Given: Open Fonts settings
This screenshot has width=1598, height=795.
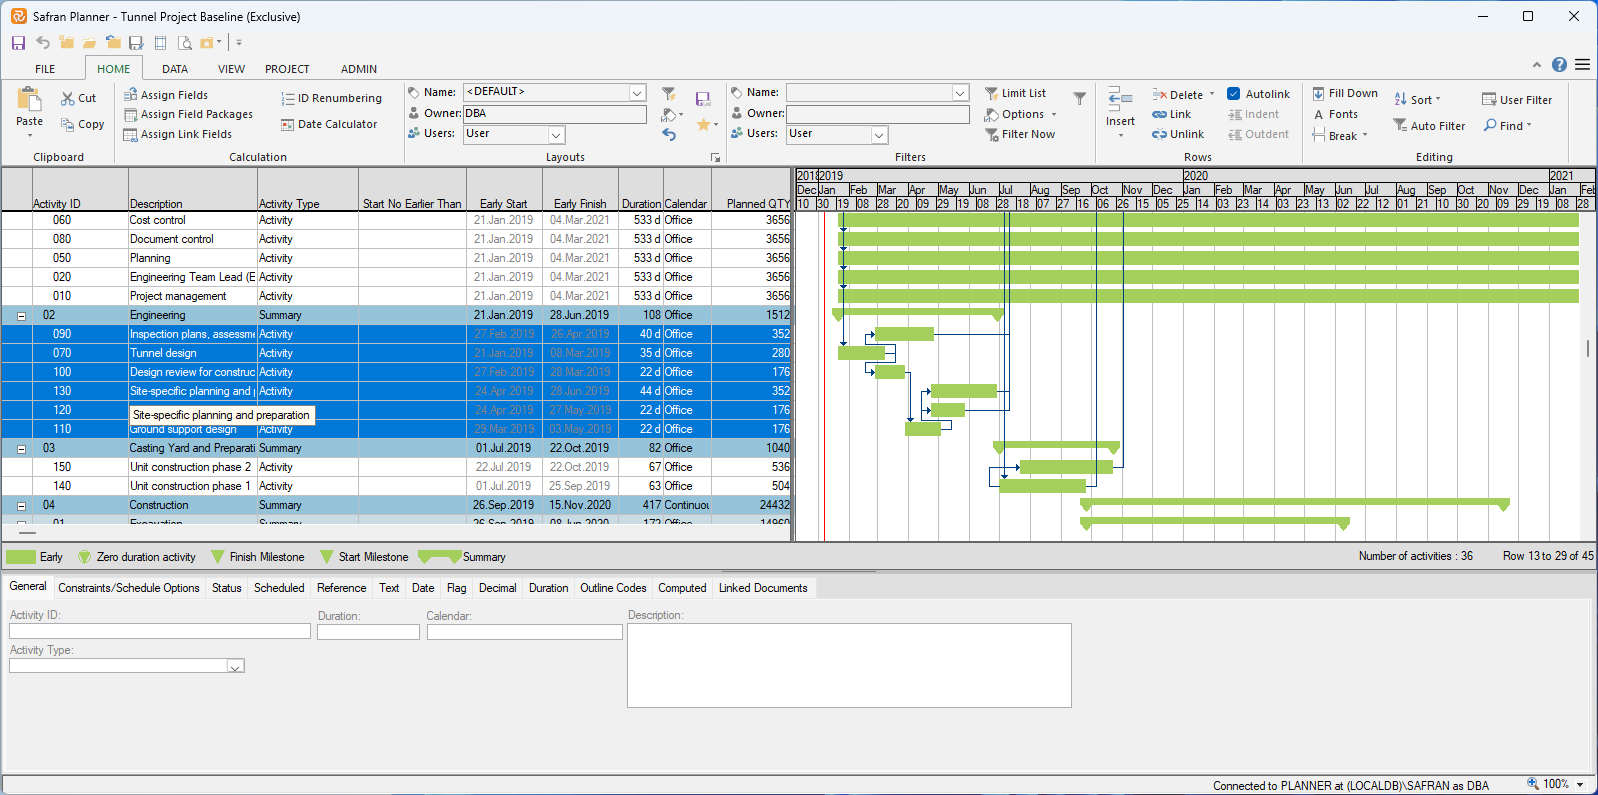Looking at the screenshot, I should point(1335,114).
